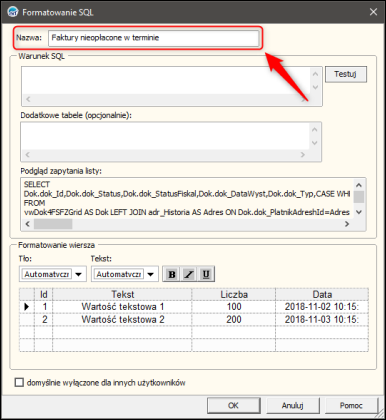The height and width of the screenshot is (420, 386).
Task: Click inside Dodatkowe tabele text area
Action: pyautogui.click(x=165, y=136)
